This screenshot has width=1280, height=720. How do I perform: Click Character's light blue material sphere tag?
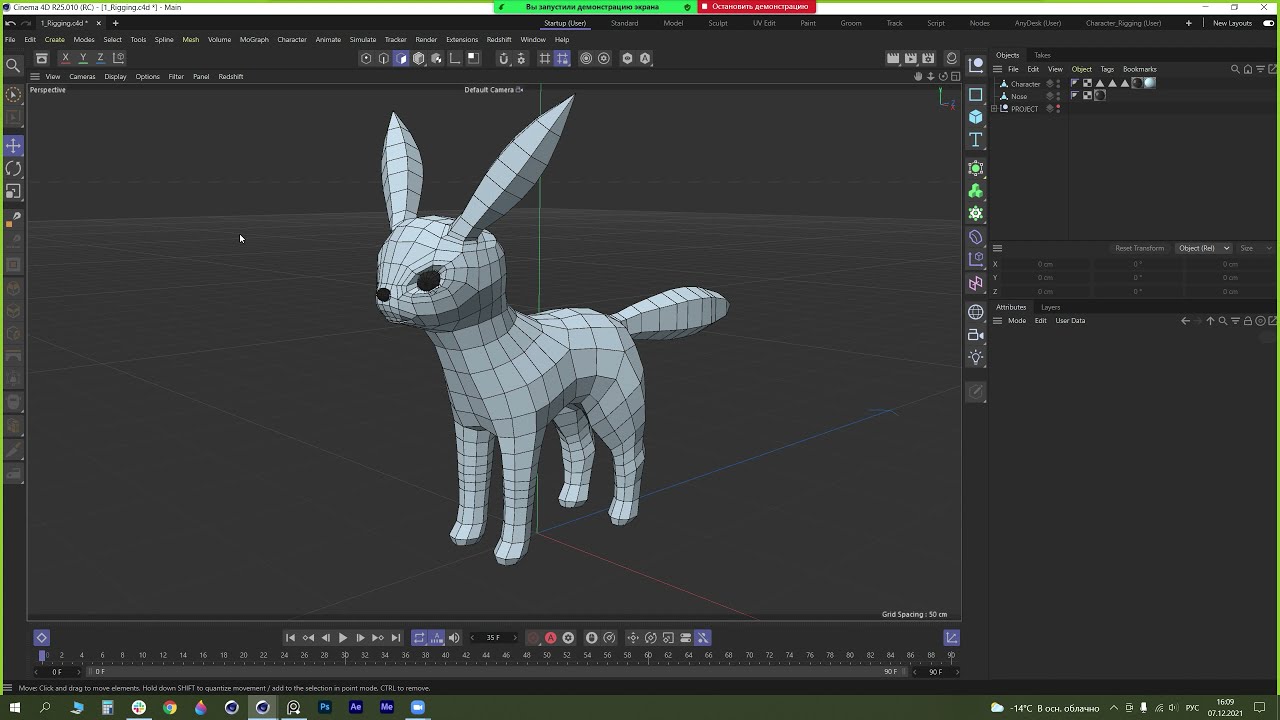coord(1149,84)
